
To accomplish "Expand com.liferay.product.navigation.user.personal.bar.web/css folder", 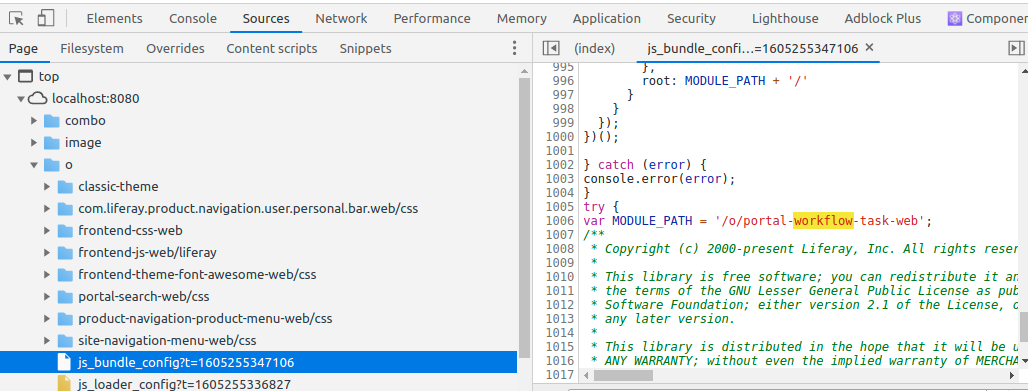I will [47, 209].
